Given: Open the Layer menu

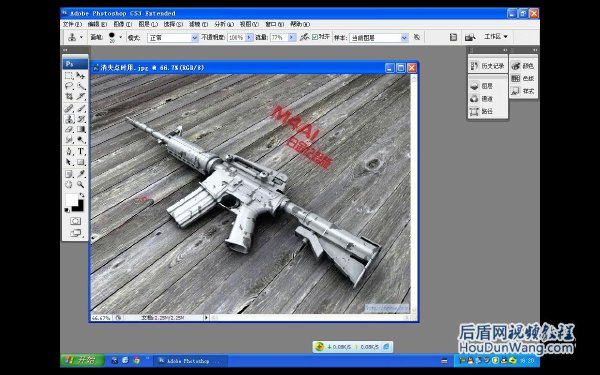Looking at the screenshot, I should (x=148, y=24).
